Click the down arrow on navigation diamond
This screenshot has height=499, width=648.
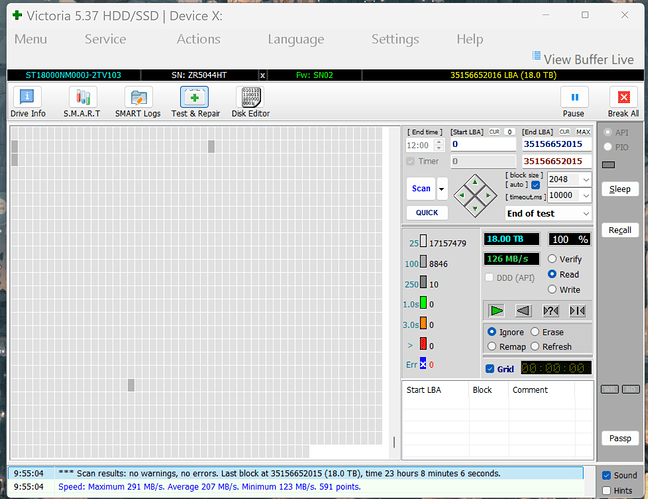pos(475,208)
